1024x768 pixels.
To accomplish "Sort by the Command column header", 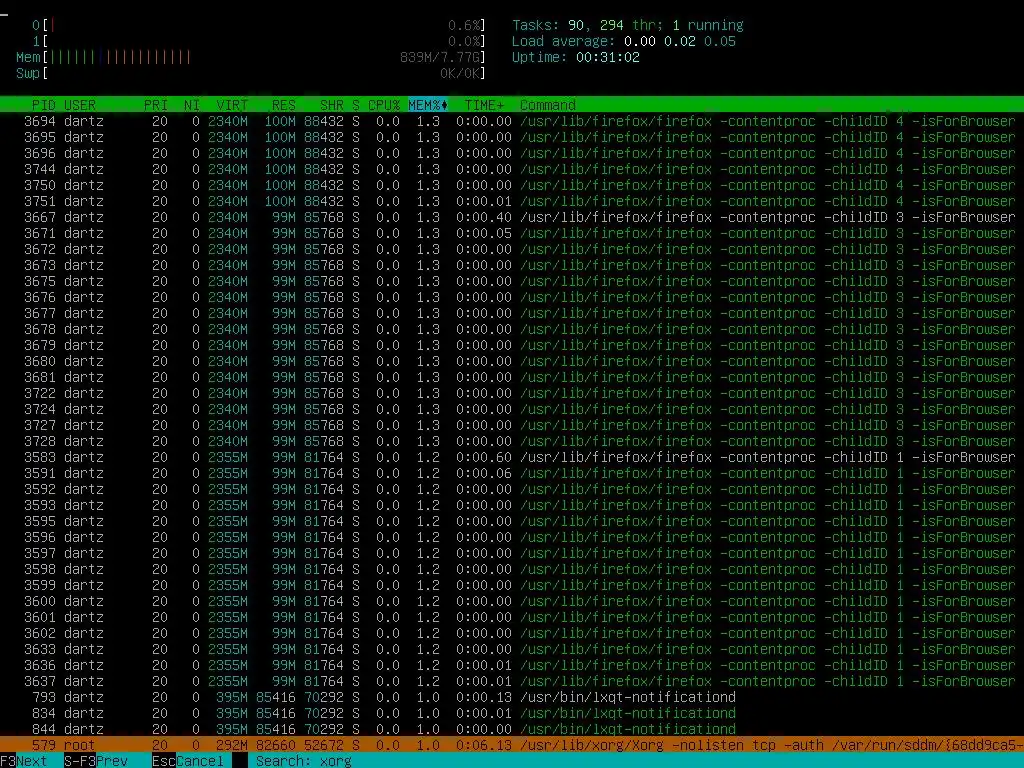I will pyautogui.click(x=548, y=105).
